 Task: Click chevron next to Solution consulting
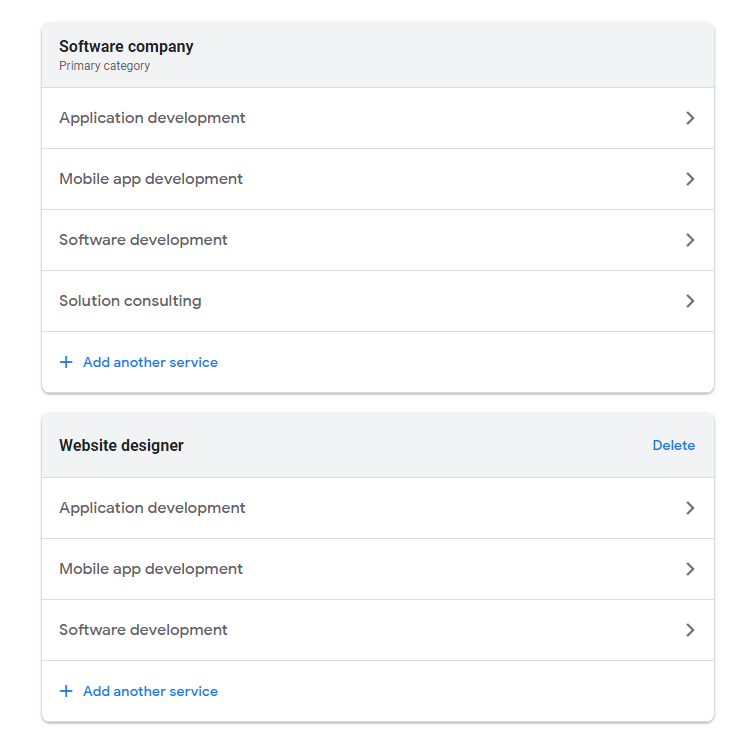point(690,301)
